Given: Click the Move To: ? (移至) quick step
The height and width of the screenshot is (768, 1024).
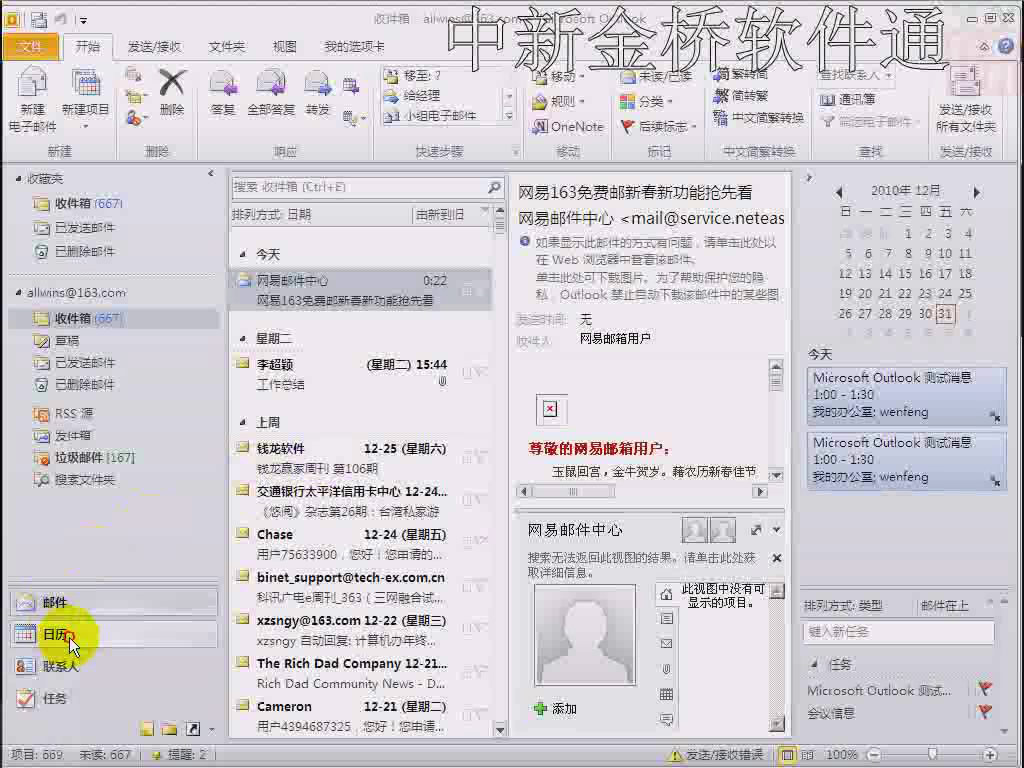Looking at the screenshot, I should [413, 76].
